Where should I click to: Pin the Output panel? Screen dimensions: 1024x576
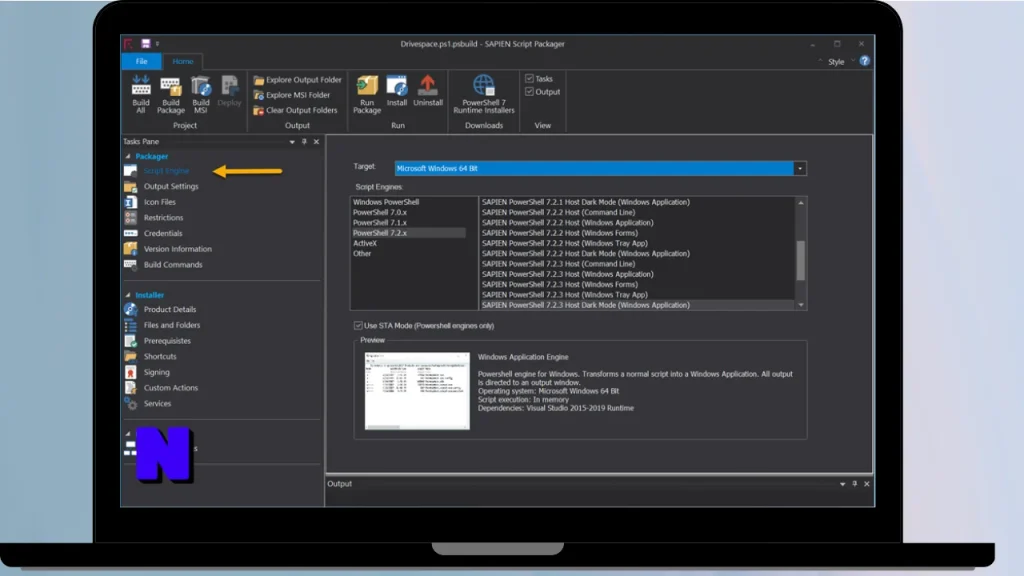point(855,484)
